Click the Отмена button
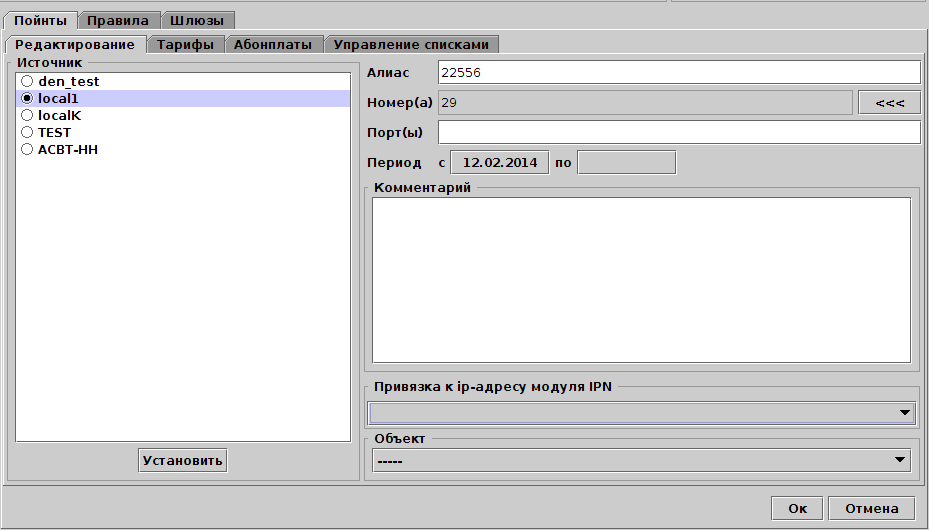This screenshot has height=530, width=929. tap(871, 508)
